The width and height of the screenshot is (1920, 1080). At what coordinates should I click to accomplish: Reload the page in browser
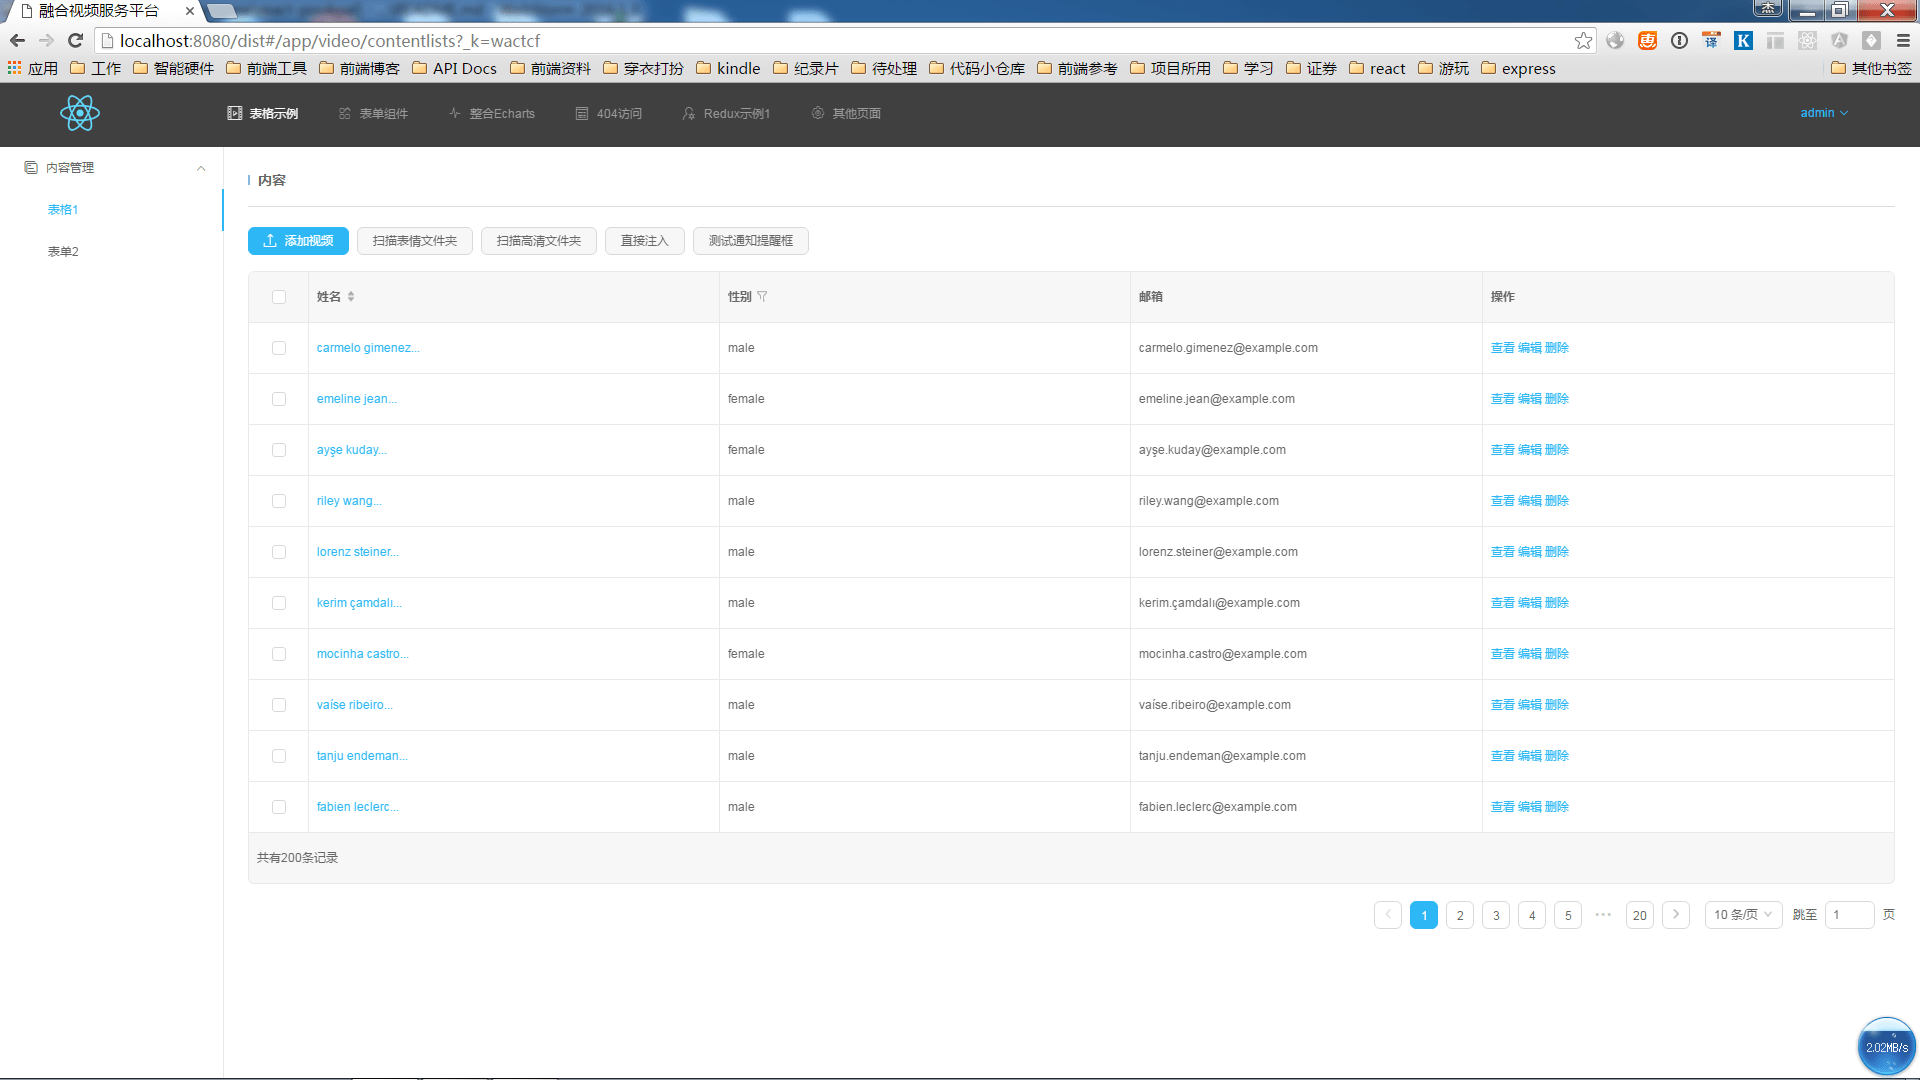(75, 41)
